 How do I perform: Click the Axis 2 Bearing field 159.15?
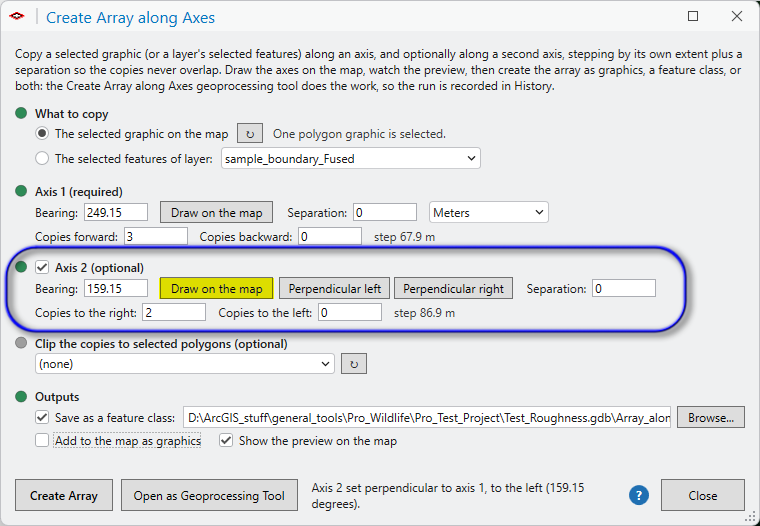tap(116, 289)
